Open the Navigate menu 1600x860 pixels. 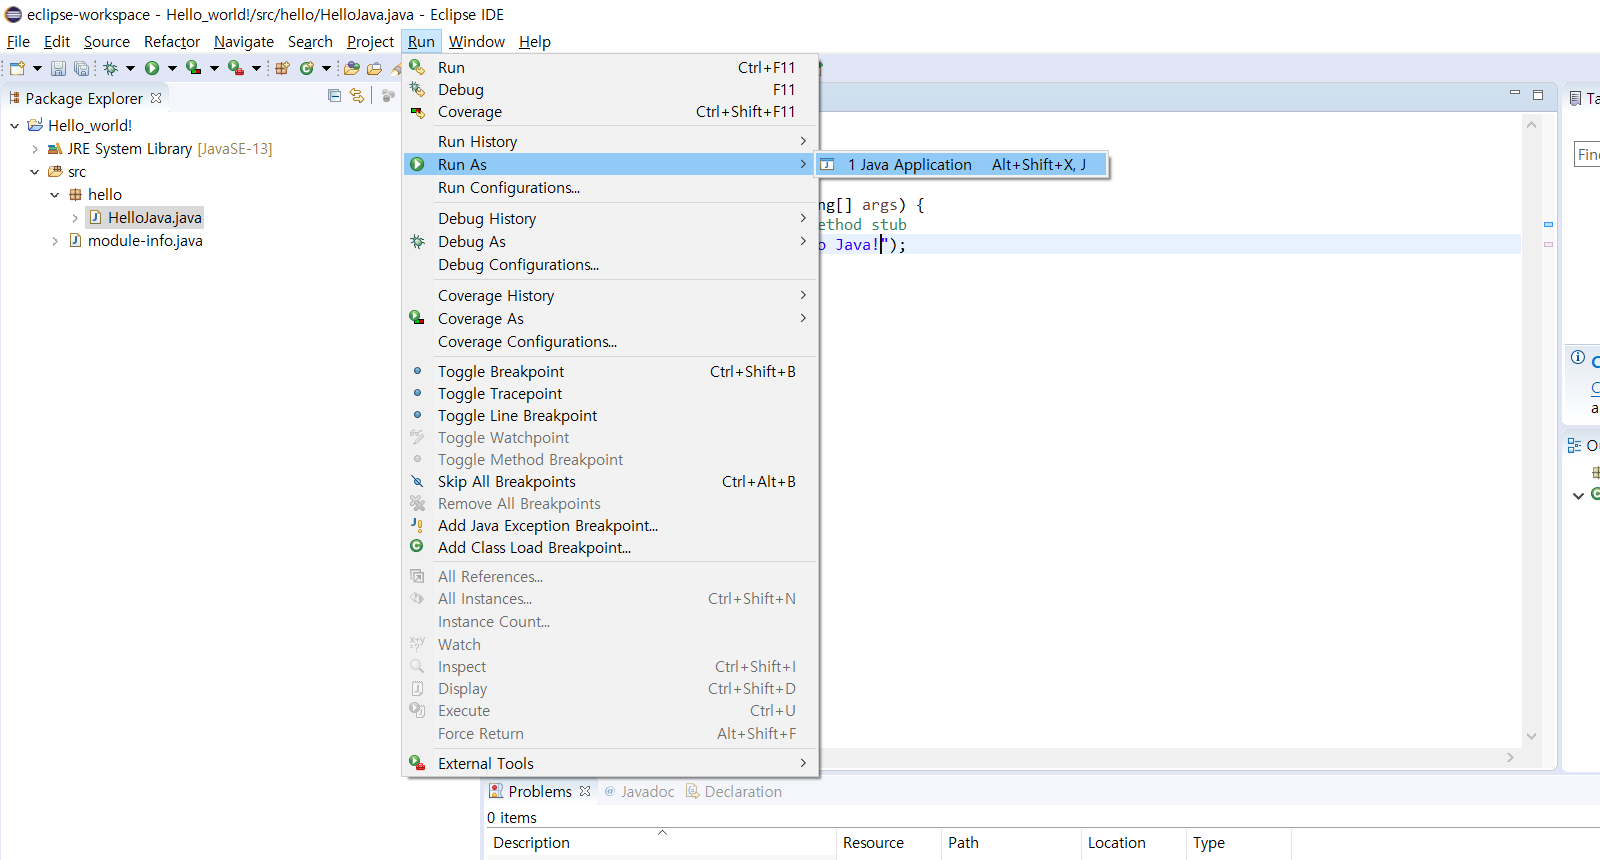(x=244, y=42)
